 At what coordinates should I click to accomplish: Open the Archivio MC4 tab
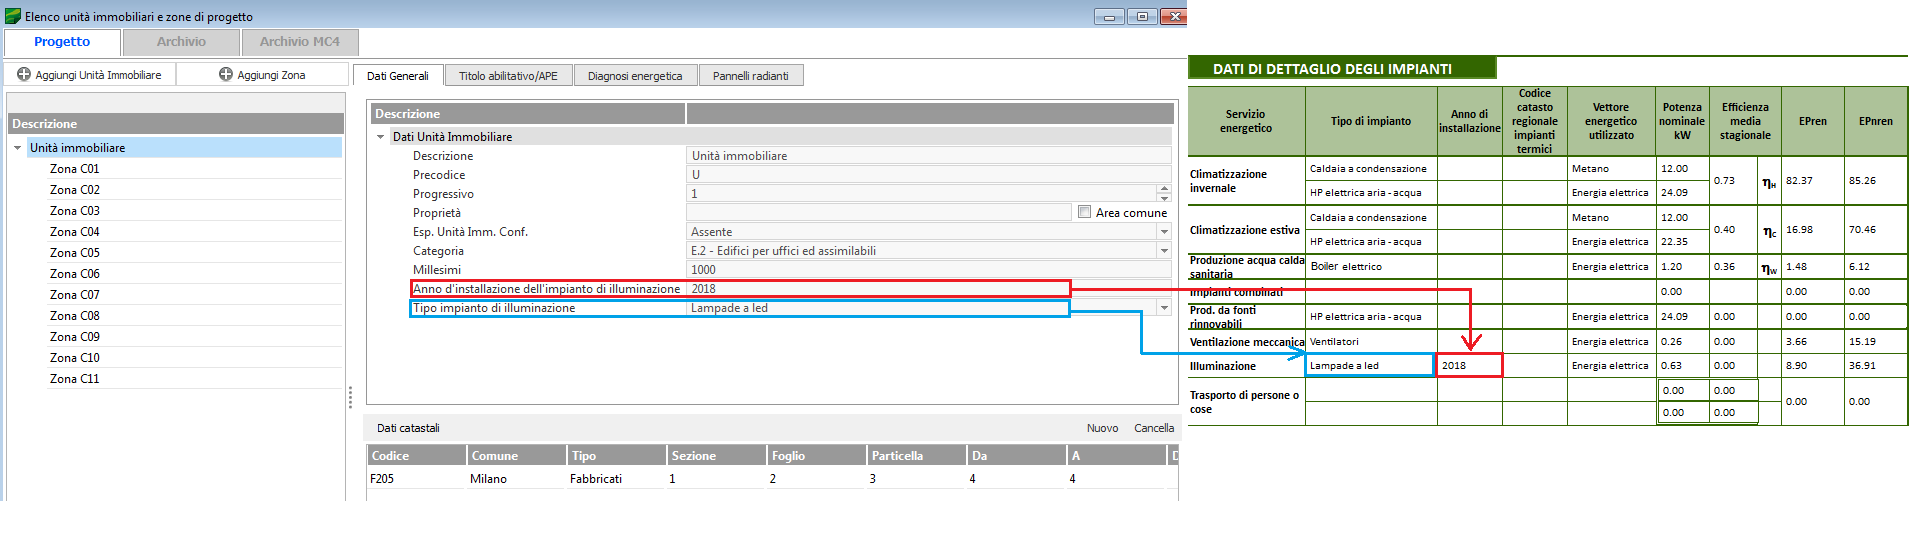pos(299,42)
